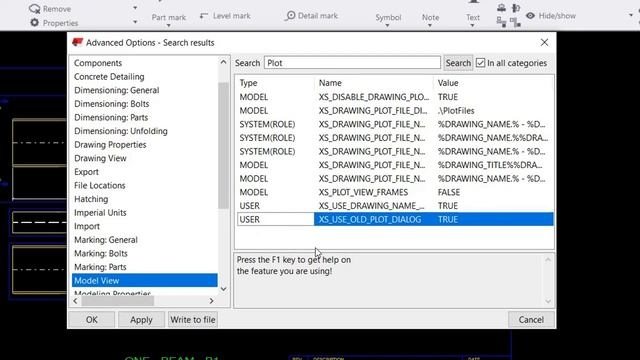
Task: Click the category list scroll down arrow
Action: (x=223, y=289)
